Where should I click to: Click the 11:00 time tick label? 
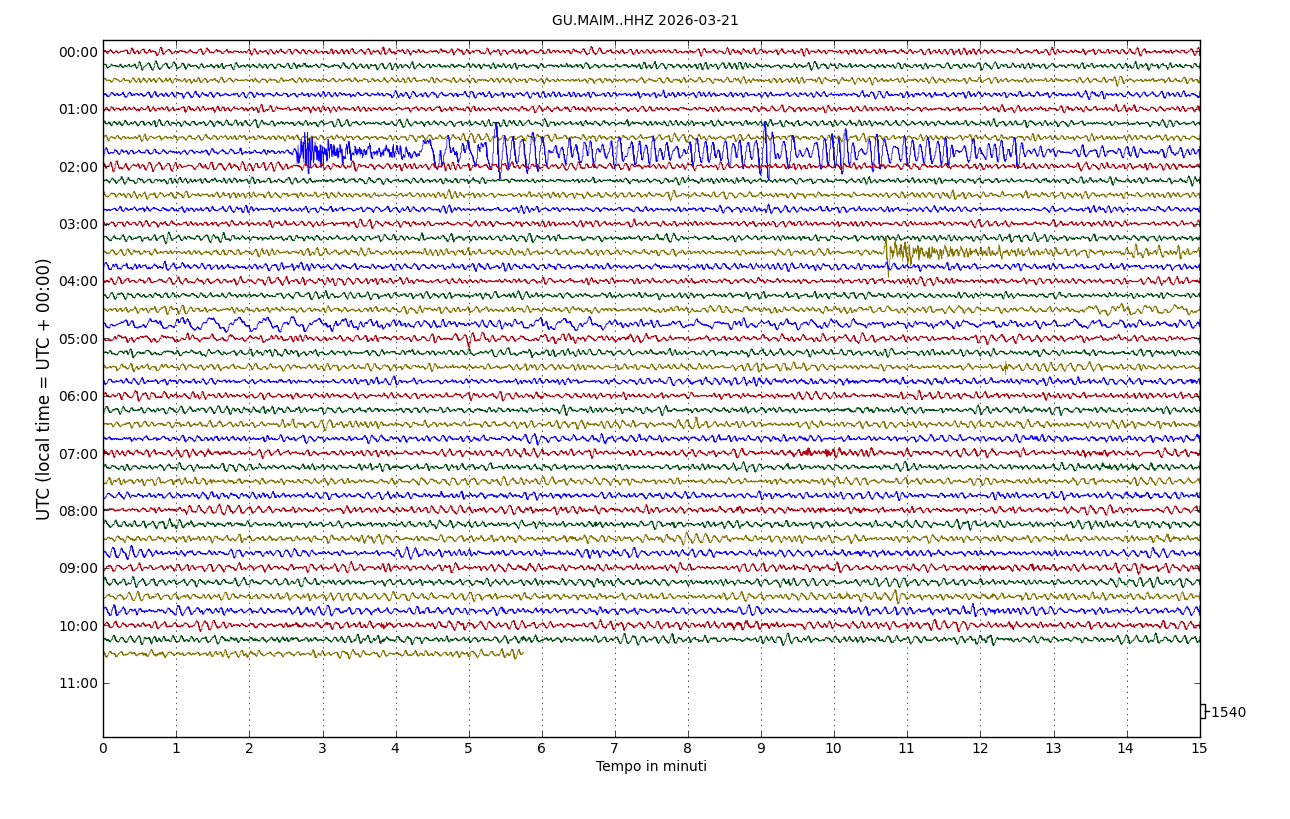click(78, 684)
